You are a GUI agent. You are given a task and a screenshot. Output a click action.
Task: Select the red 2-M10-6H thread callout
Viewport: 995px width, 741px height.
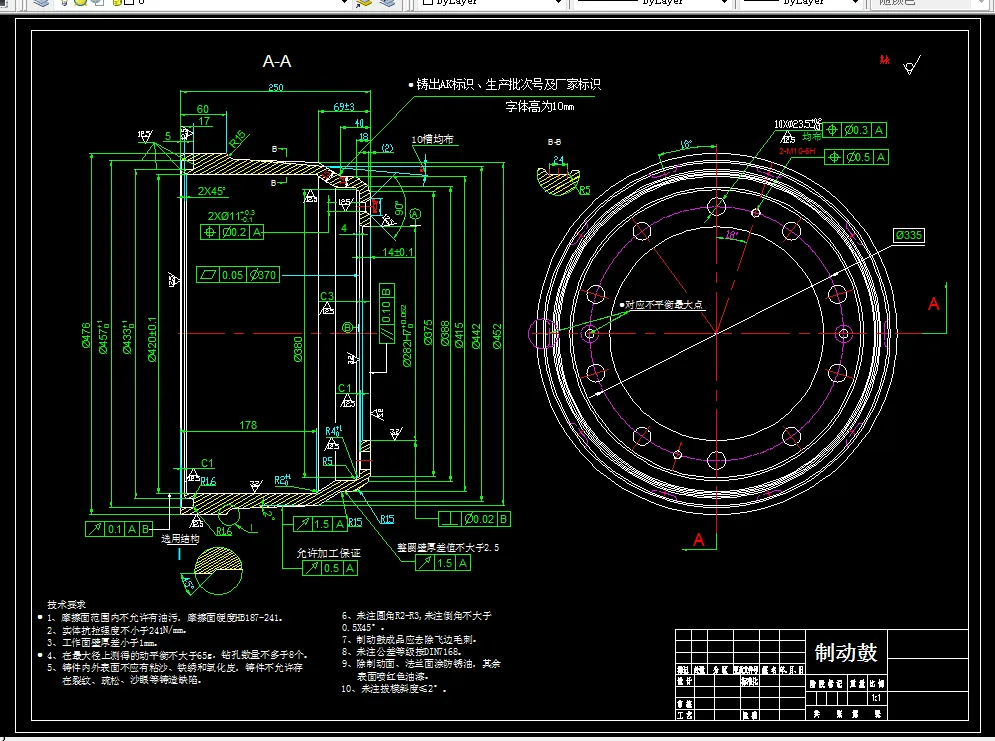coord(797,151)
